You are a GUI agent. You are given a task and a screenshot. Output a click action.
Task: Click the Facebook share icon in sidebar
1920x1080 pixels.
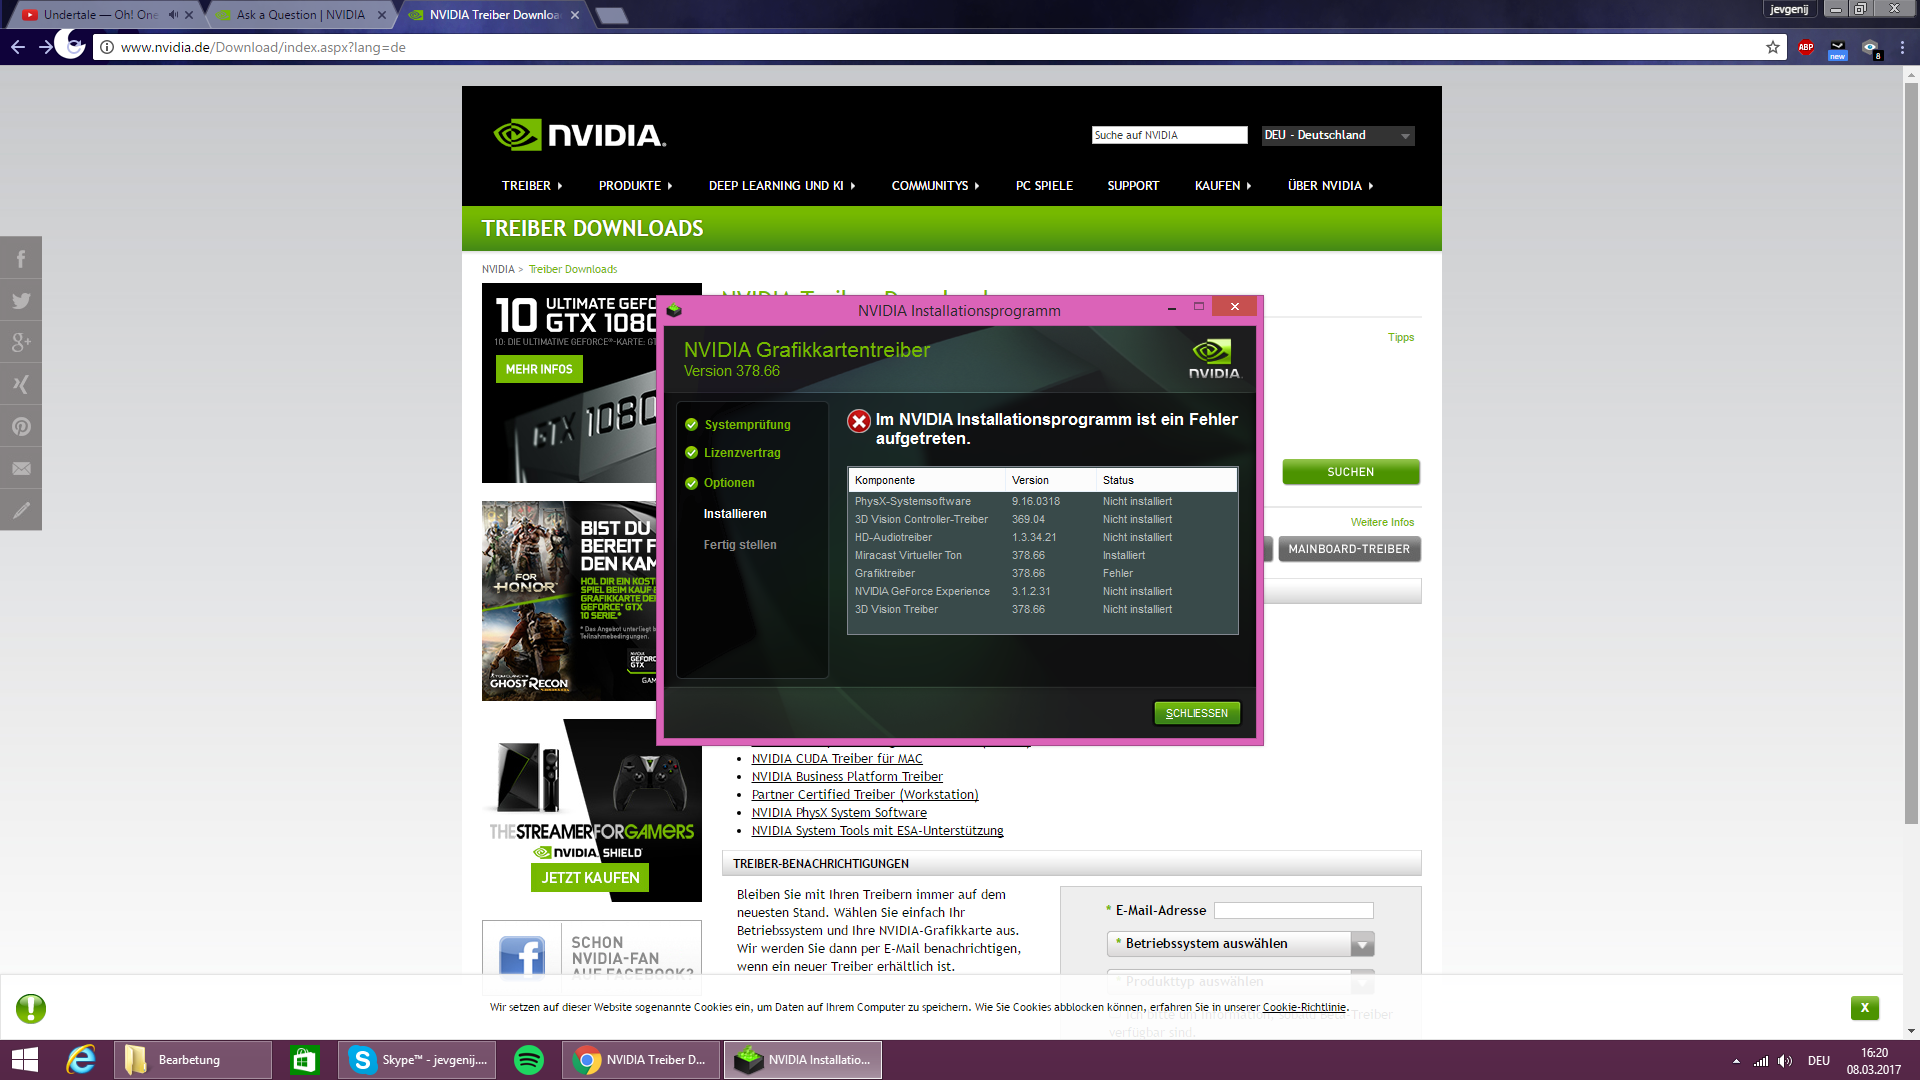coord(21,259)
